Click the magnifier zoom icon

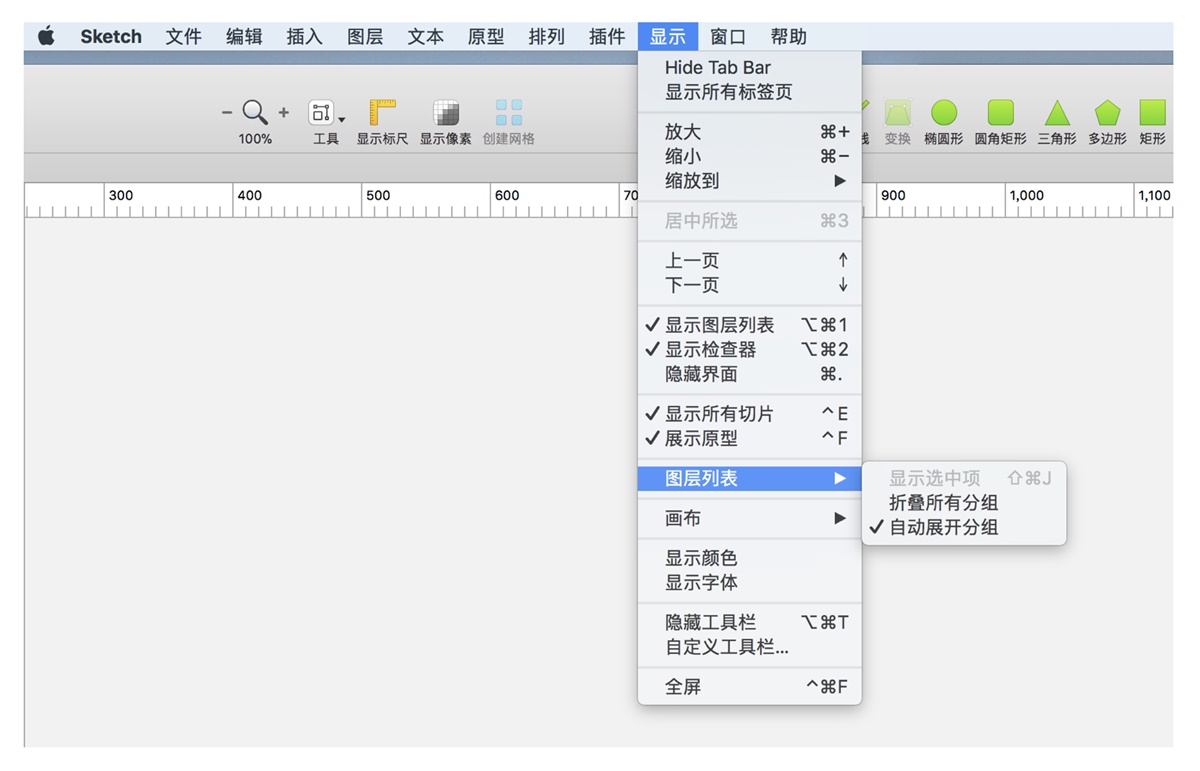coord(255,112)
